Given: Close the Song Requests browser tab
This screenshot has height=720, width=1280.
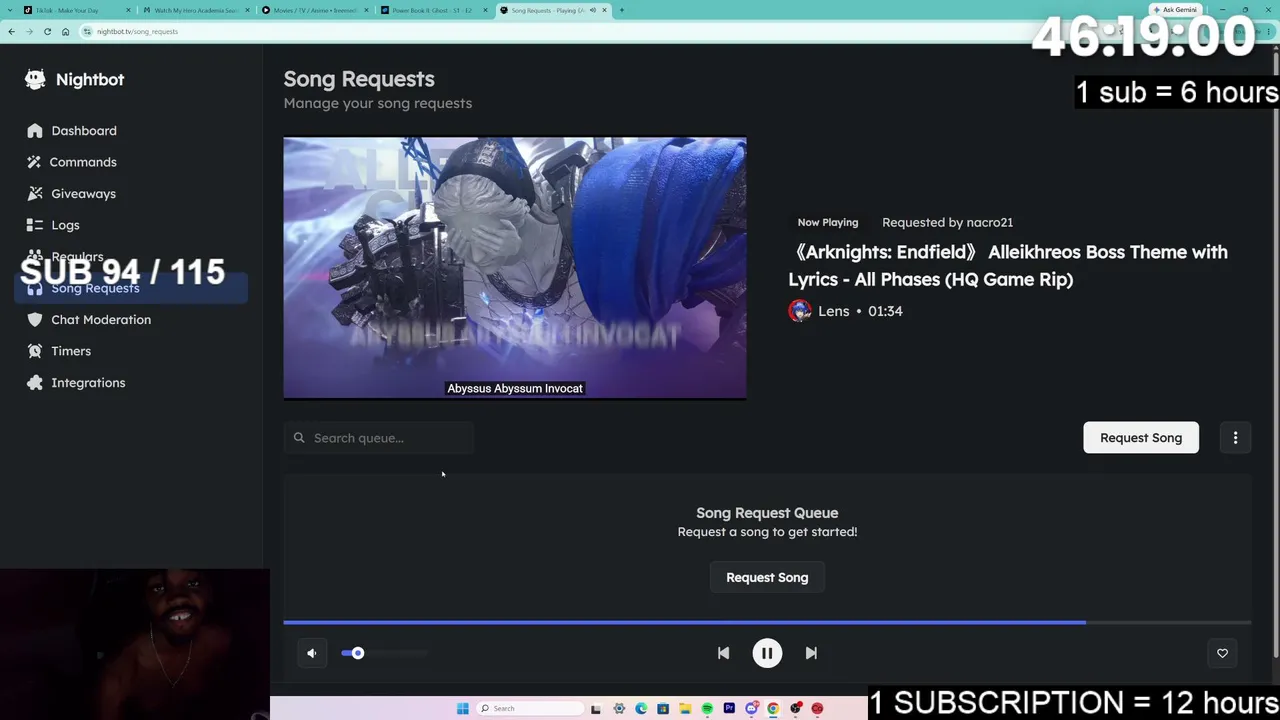Looking at the screenshot, I should click(x=604, y=10).
